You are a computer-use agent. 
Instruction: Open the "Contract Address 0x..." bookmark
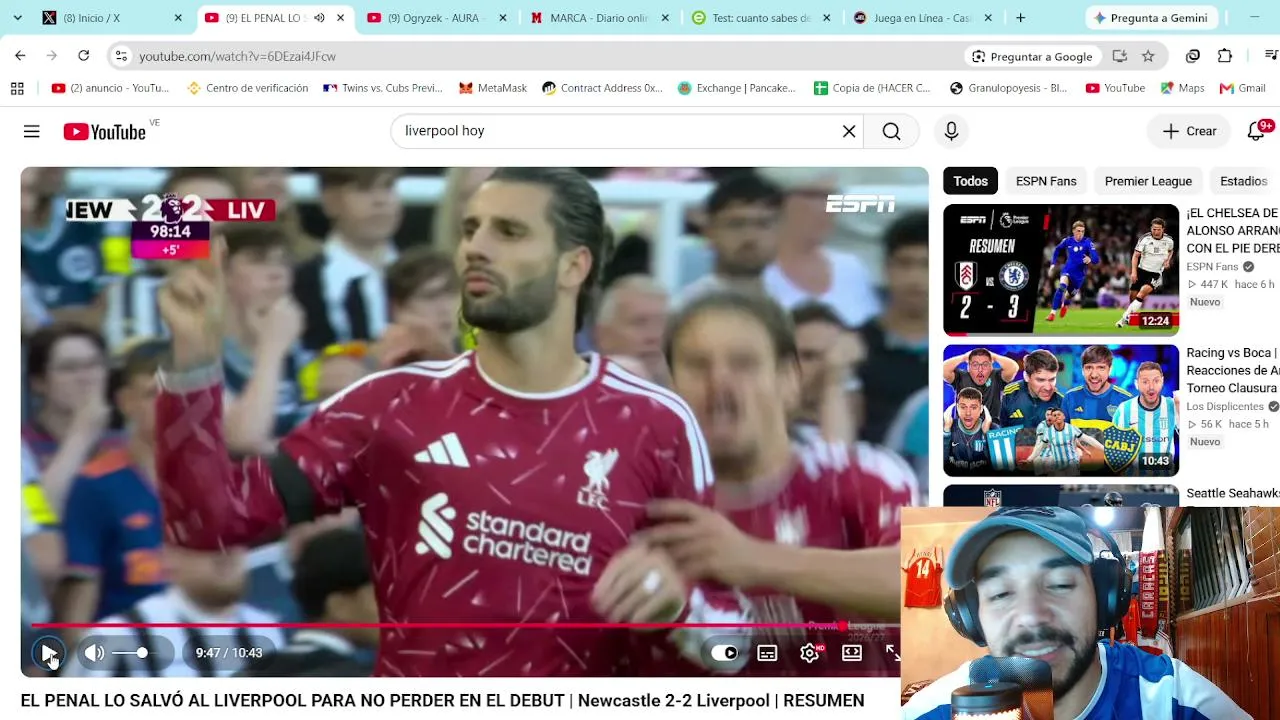(x=602, y=88)
